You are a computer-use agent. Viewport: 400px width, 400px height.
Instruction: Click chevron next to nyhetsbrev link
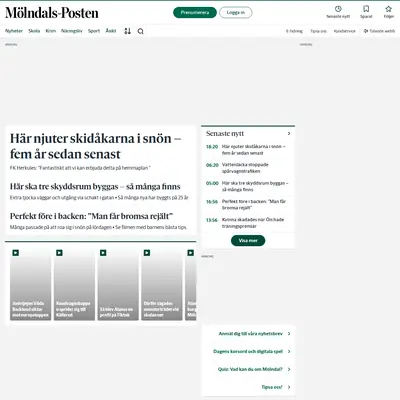click(289, 333)
